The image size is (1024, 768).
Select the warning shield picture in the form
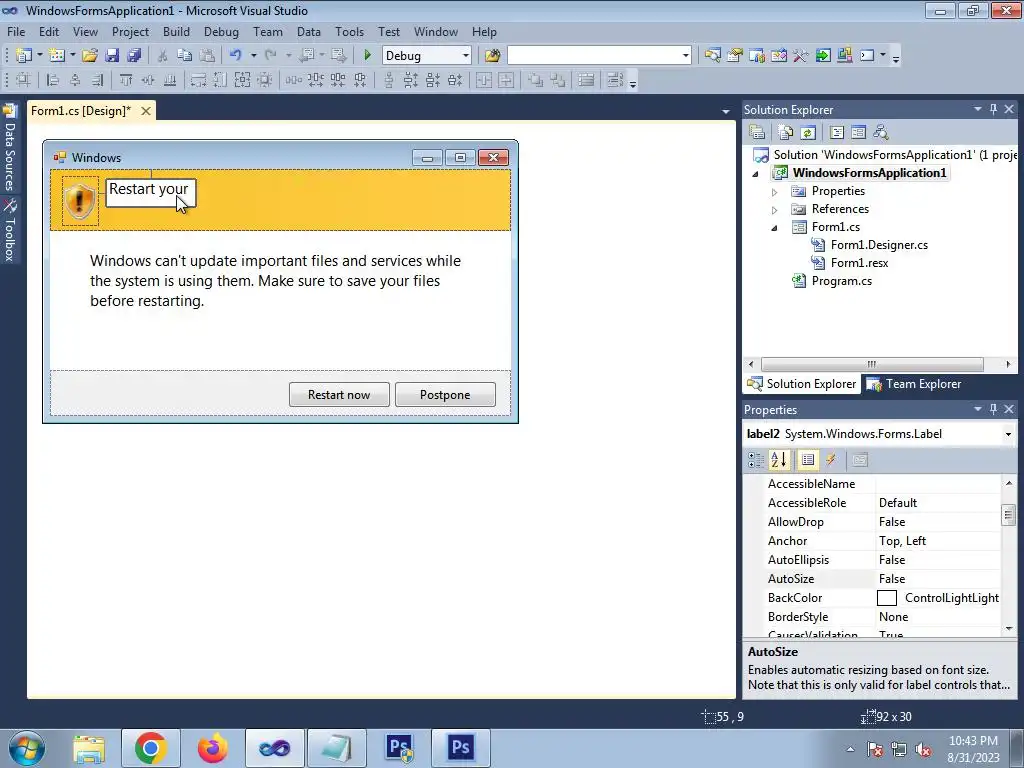(80, 201)
